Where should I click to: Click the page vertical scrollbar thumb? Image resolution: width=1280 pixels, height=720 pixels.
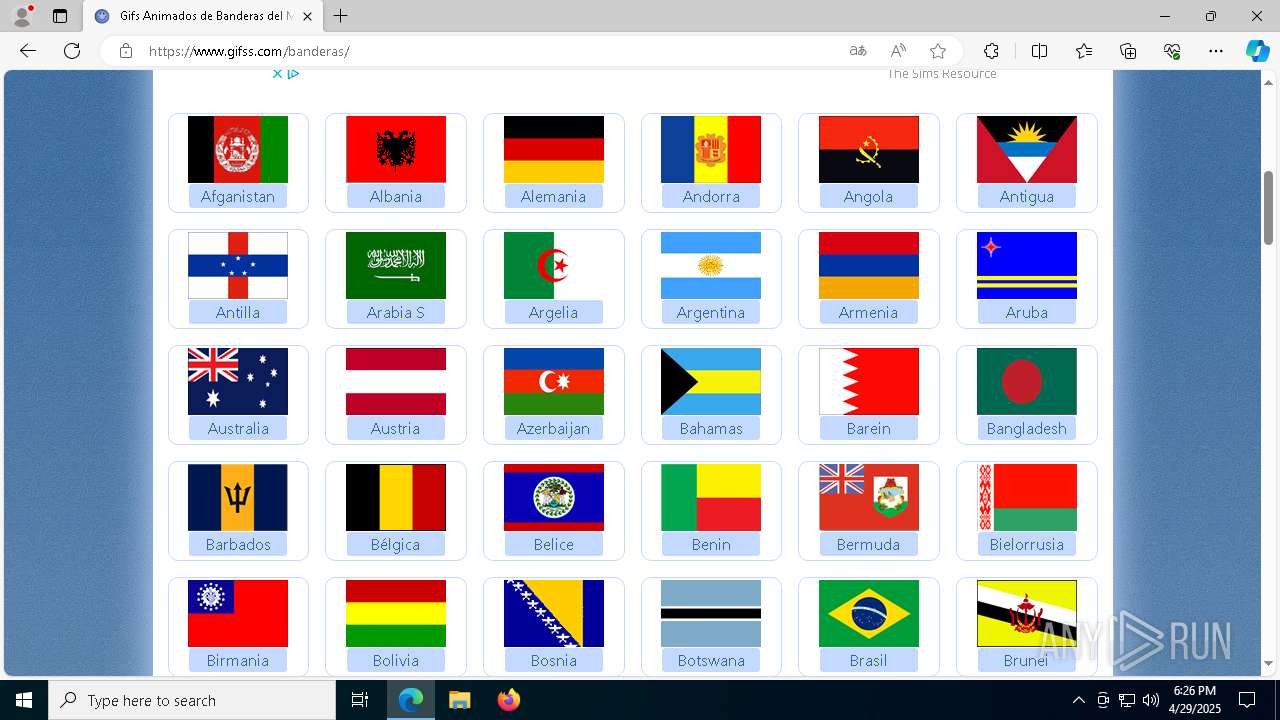click(x=1268, y=207)
